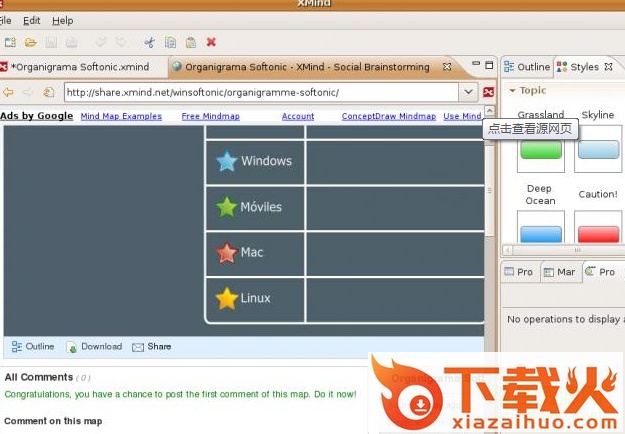Image resolution: width=625 pixels, height=434 pixels.
Task: Click the yellow star beside Linux
Action: point(226,298)
